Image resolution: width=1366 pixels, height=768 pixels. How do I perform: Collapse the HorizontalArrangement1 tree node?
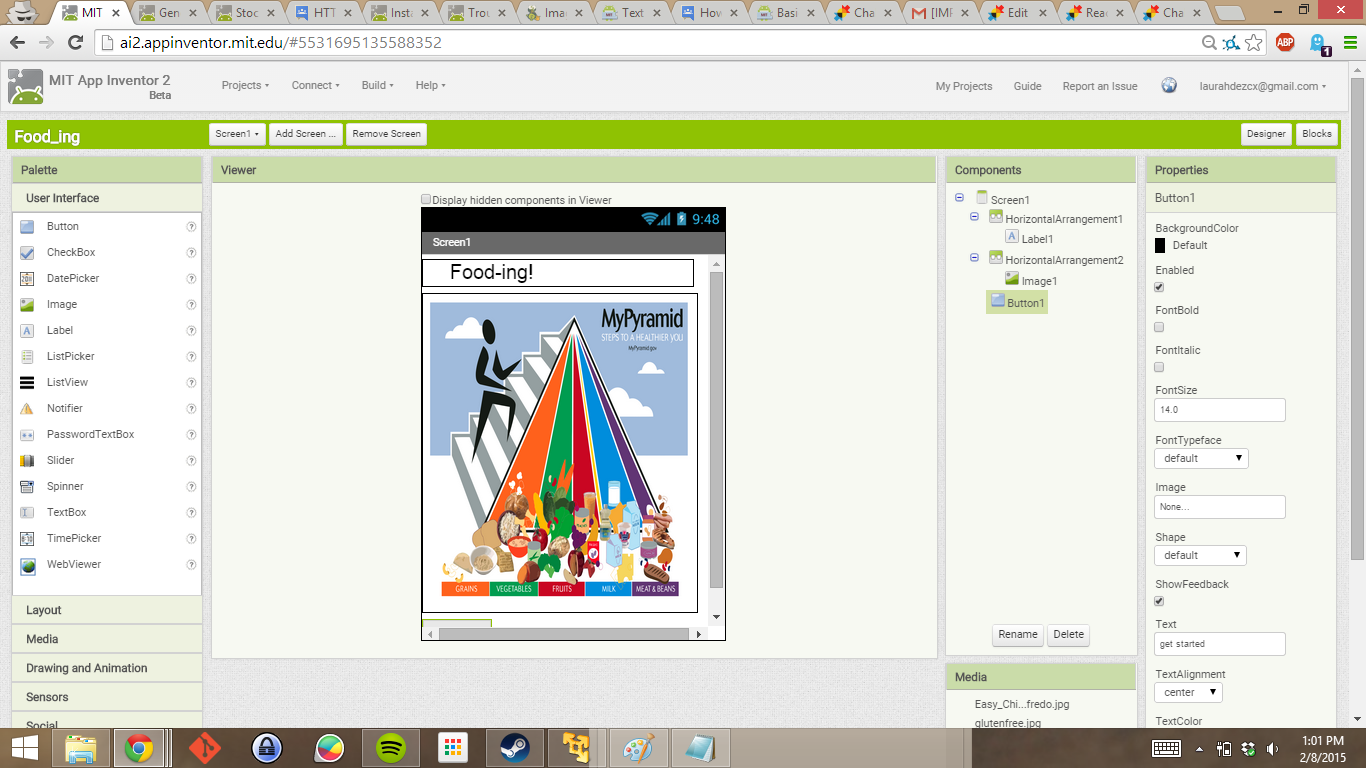coord(974,217)
